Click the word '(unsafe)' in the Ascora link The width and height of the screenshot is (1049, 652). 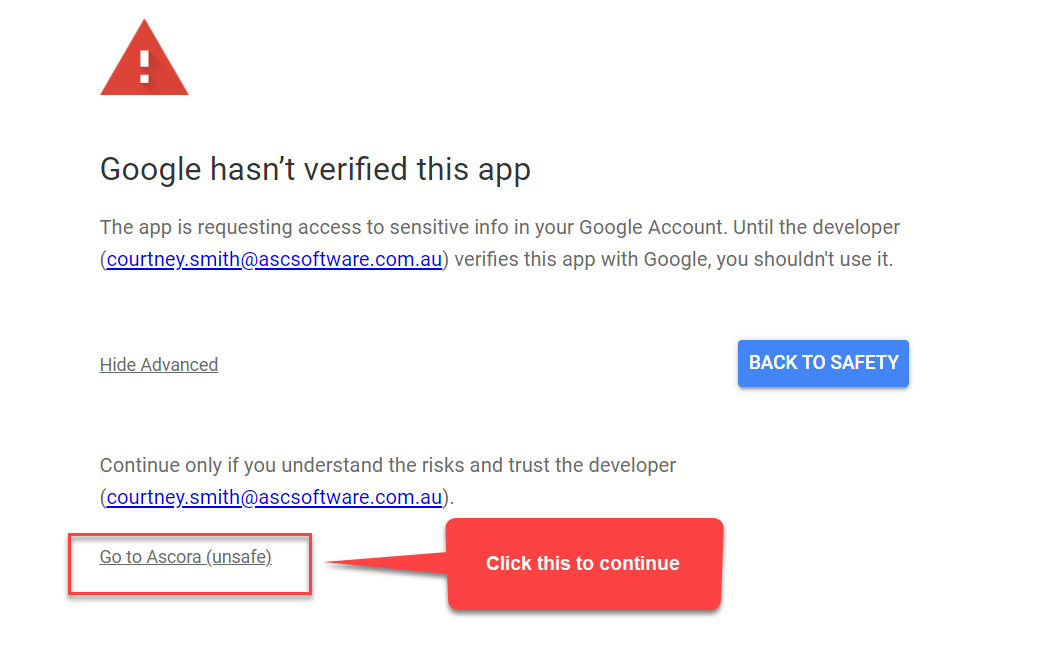pyautogui.click(x=239, y=557)
